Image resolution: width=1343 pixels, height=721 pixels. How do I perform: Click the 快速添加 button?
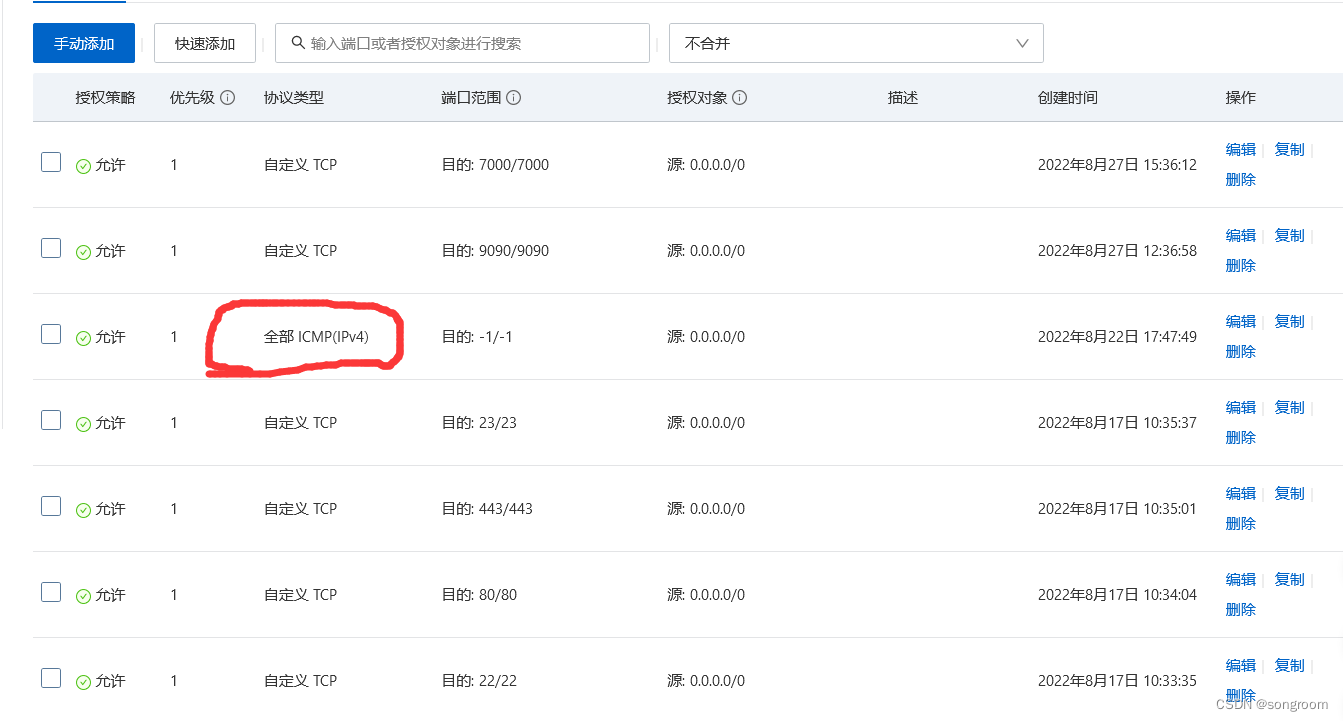(x=205, y=43)
